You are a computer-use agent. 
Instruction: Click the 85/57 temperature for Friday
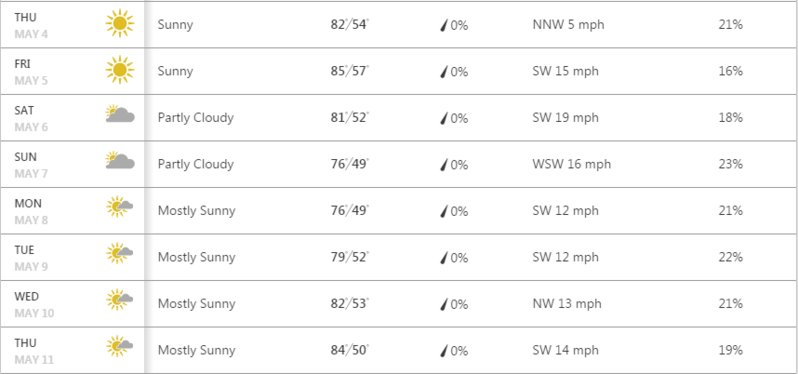pyautogui.click(x=350, y=71)
